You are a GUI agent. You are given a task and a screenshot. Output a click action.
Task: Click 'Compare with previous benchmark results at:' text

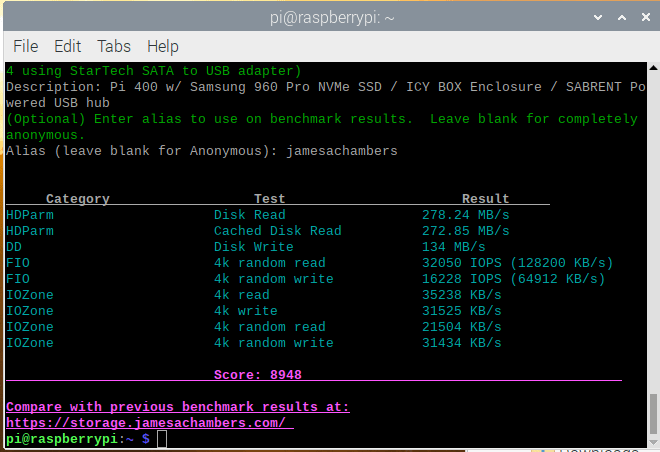tap(178, 407)
